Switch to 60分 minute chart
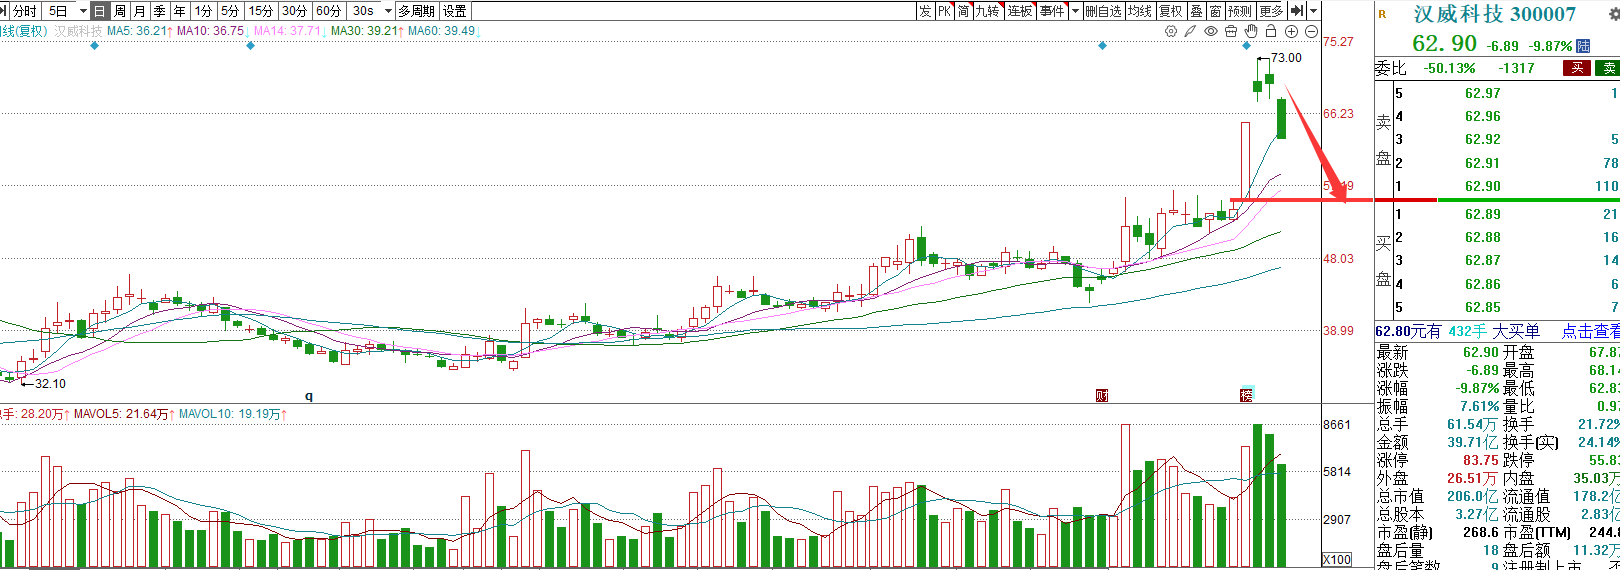Image resolution: width=1620 pixels, height=570 pixels. [329, 11]
